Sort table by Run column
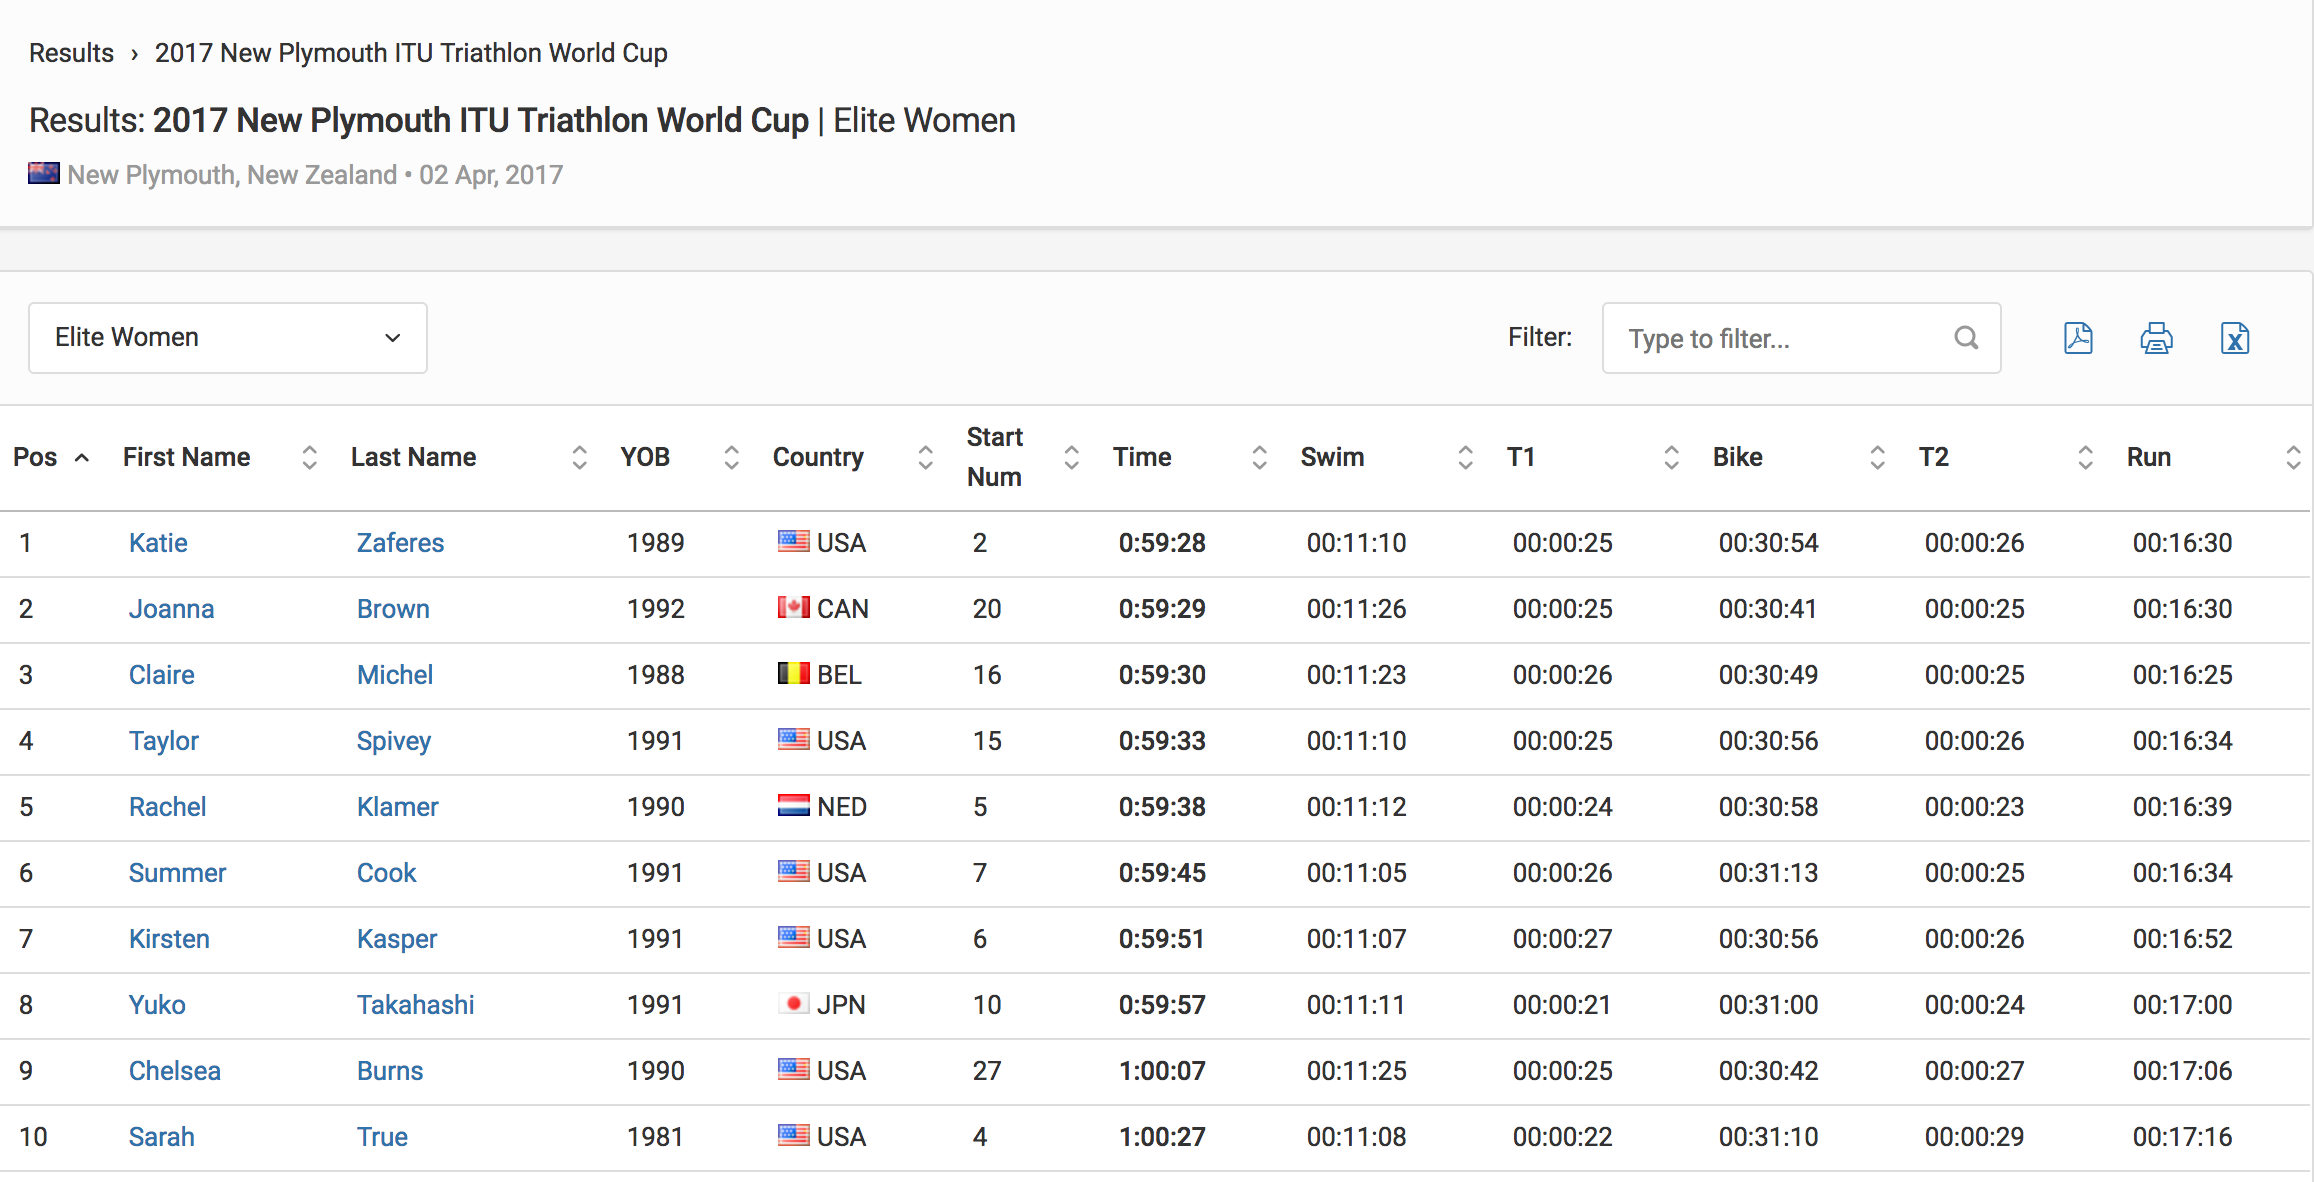 [x=2213, y=457]
